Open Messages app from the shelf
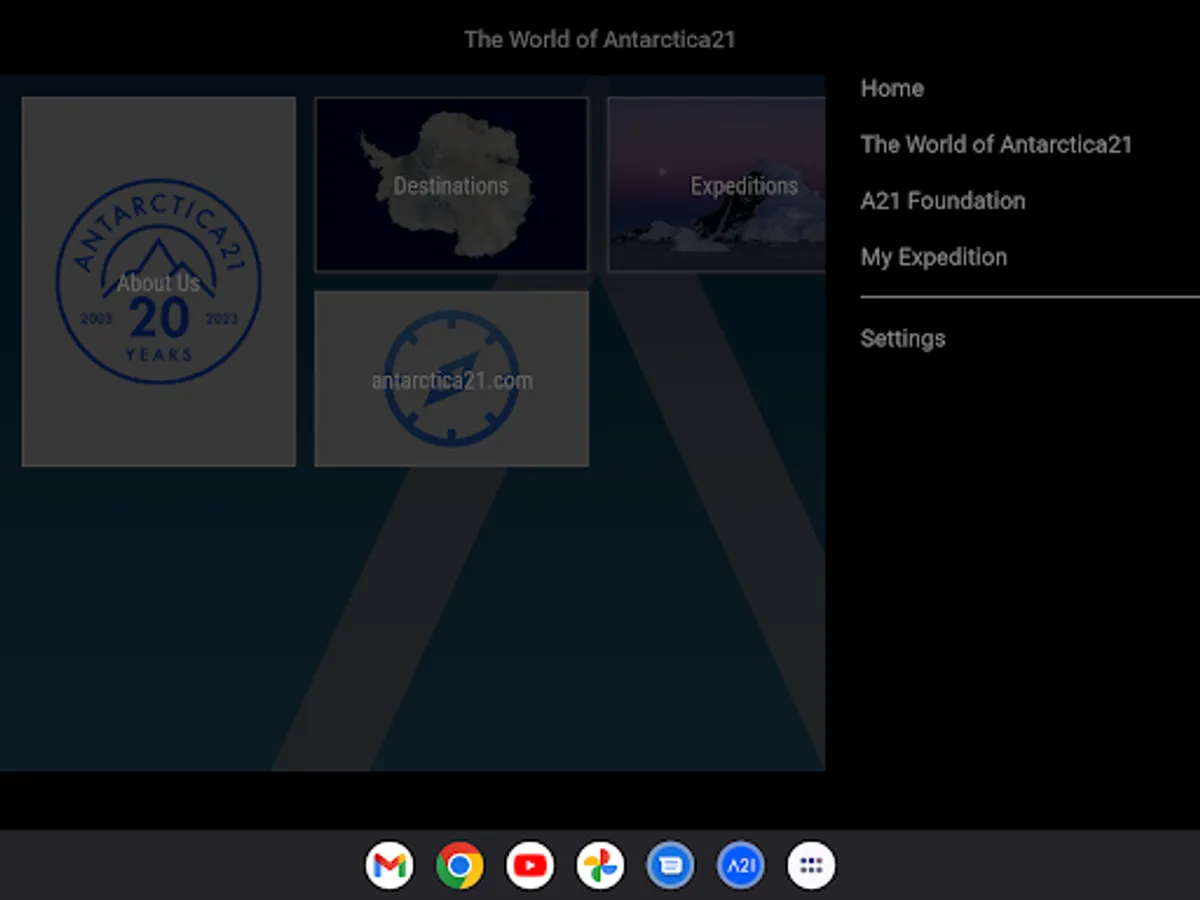Screen dimensions: 1200x900 click(670, 865)
